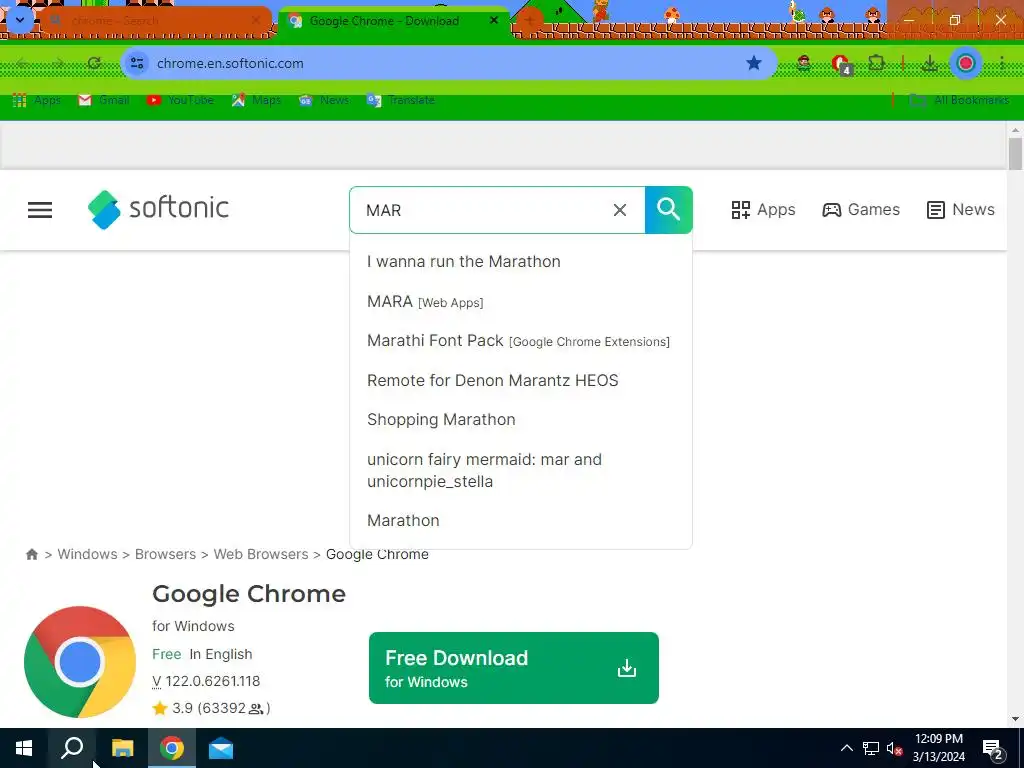Viewport: 1024px width, 768px height.
Task: Go to the home breadcrumb icon
Action: click(x=31, y=554)
